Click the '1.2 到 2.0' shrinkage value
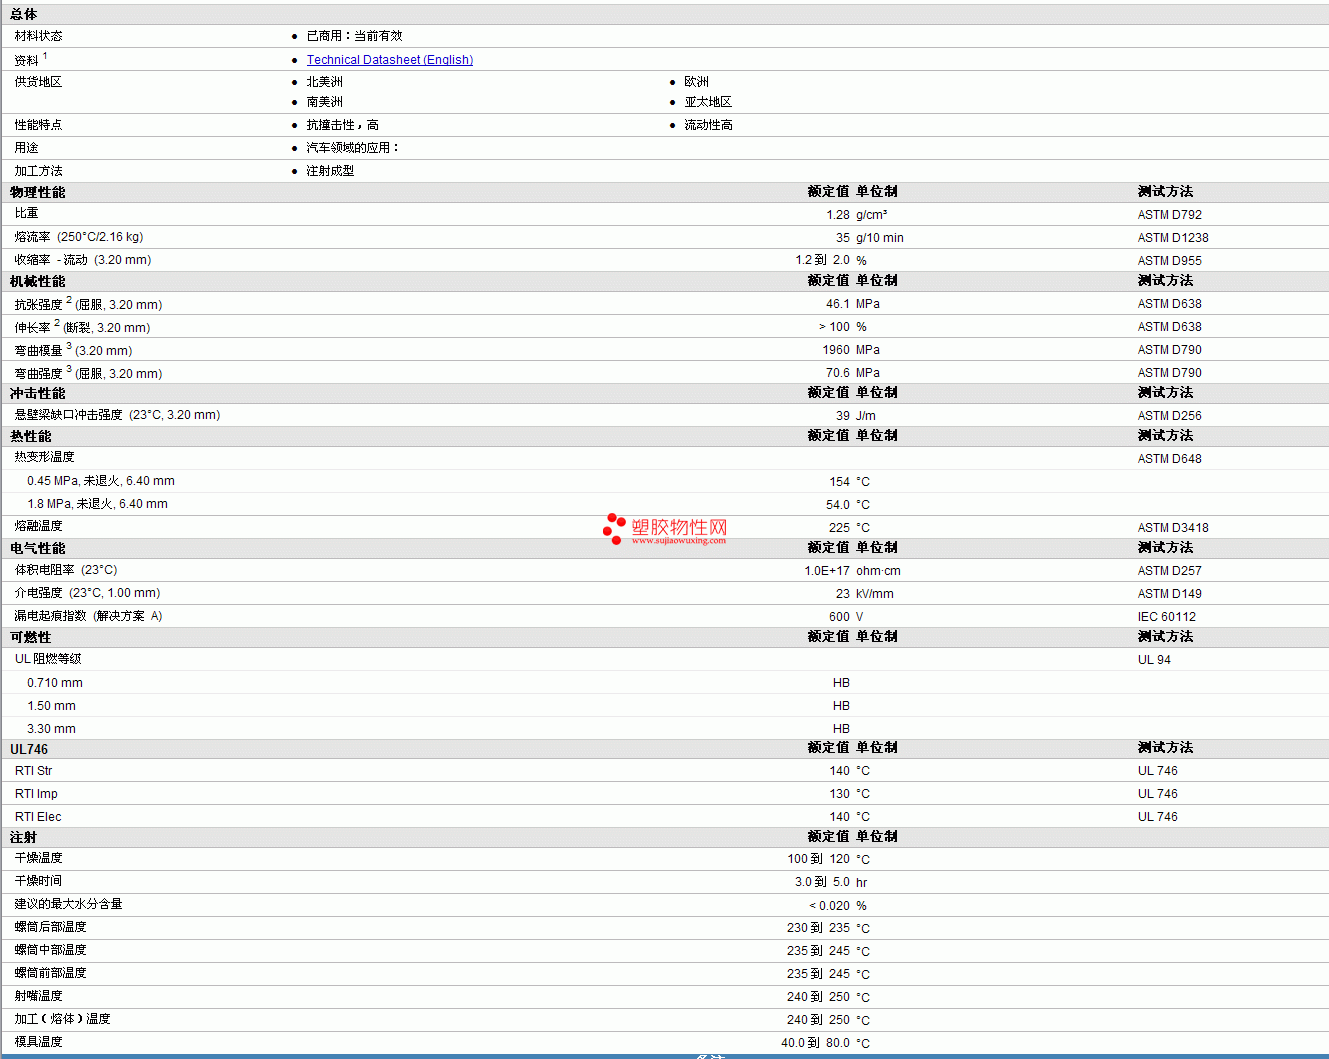 823,260
